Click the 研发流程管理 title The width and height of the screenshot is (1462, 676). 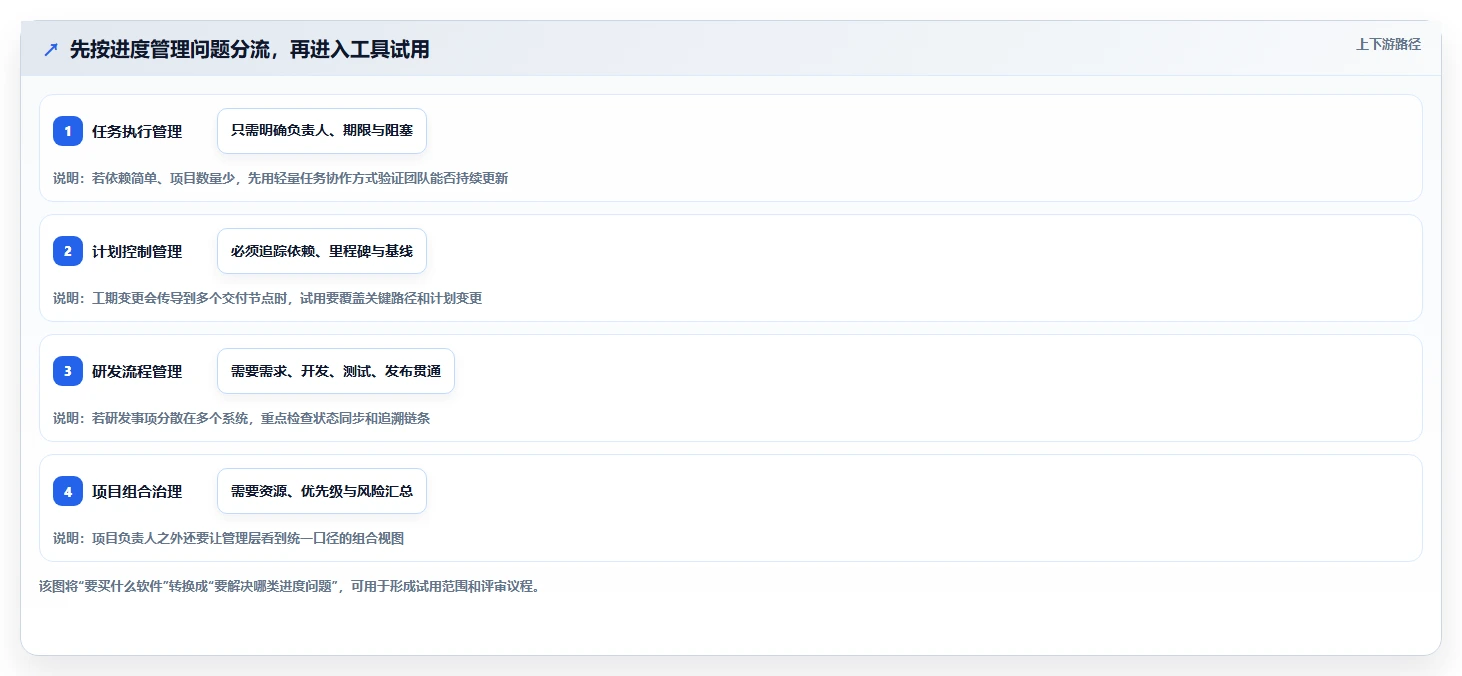coord(137,371)
